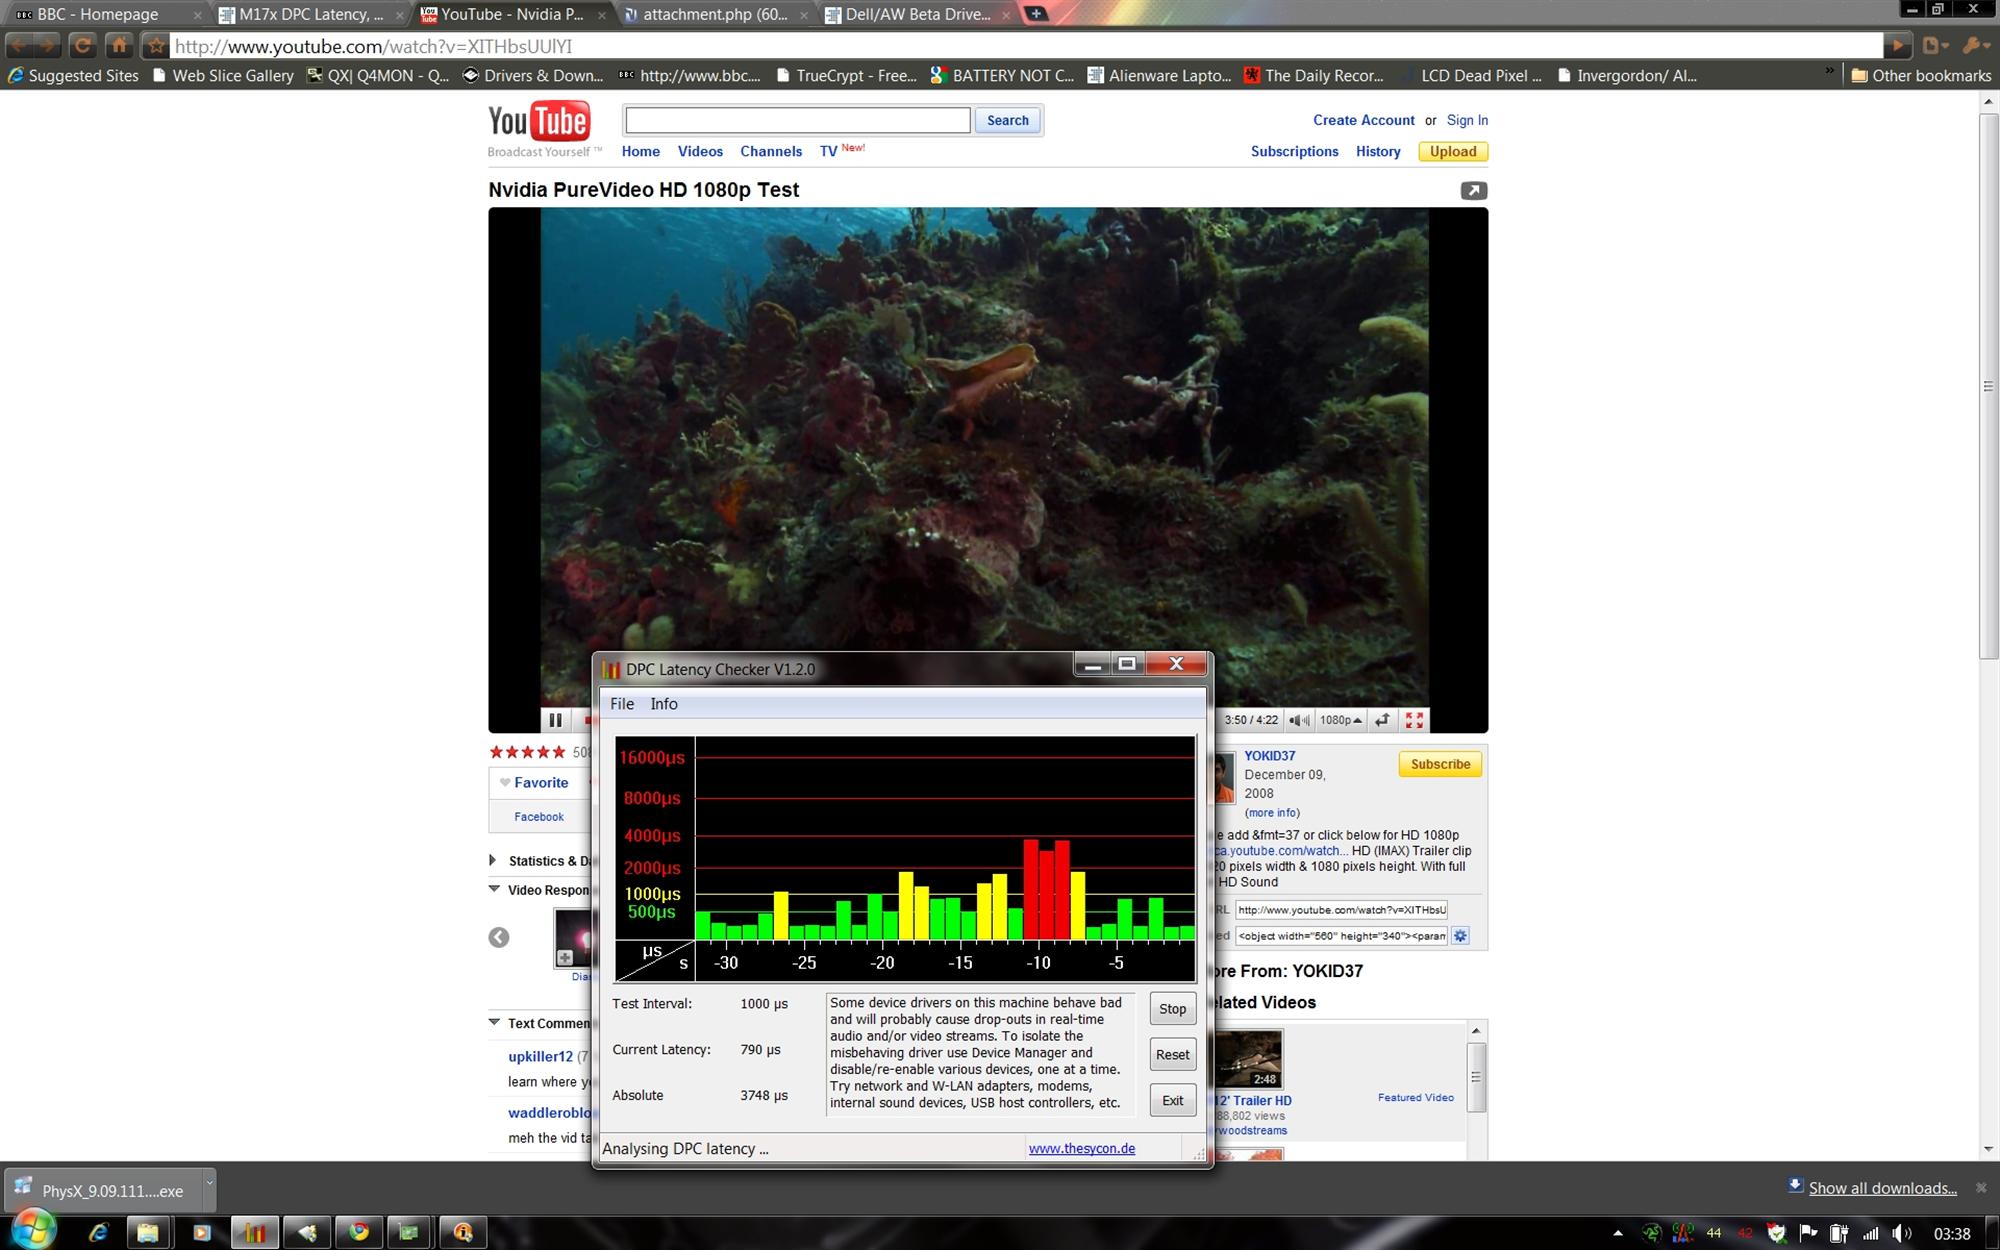Open the volume tray icon
Screen dimensions: 2000x1250
pyautogui.click(x=1901, y=1234)
